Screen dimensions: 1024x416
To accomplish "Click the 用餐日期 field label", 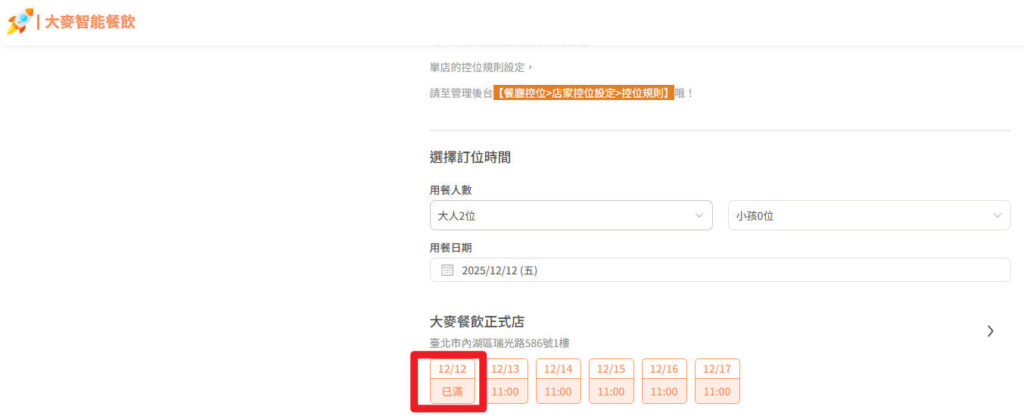I will [x=451, y=248].
